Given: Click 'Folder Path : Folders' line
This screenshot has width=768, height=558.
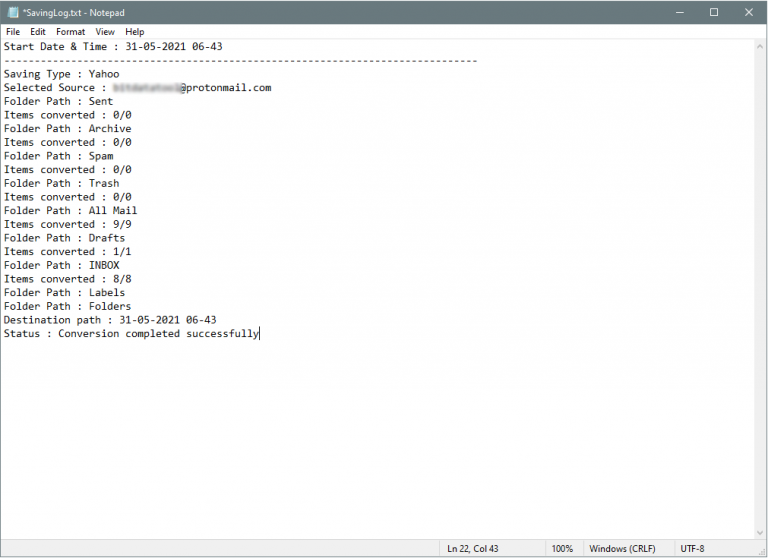Looking at the screenshot, I should point(68,307).
